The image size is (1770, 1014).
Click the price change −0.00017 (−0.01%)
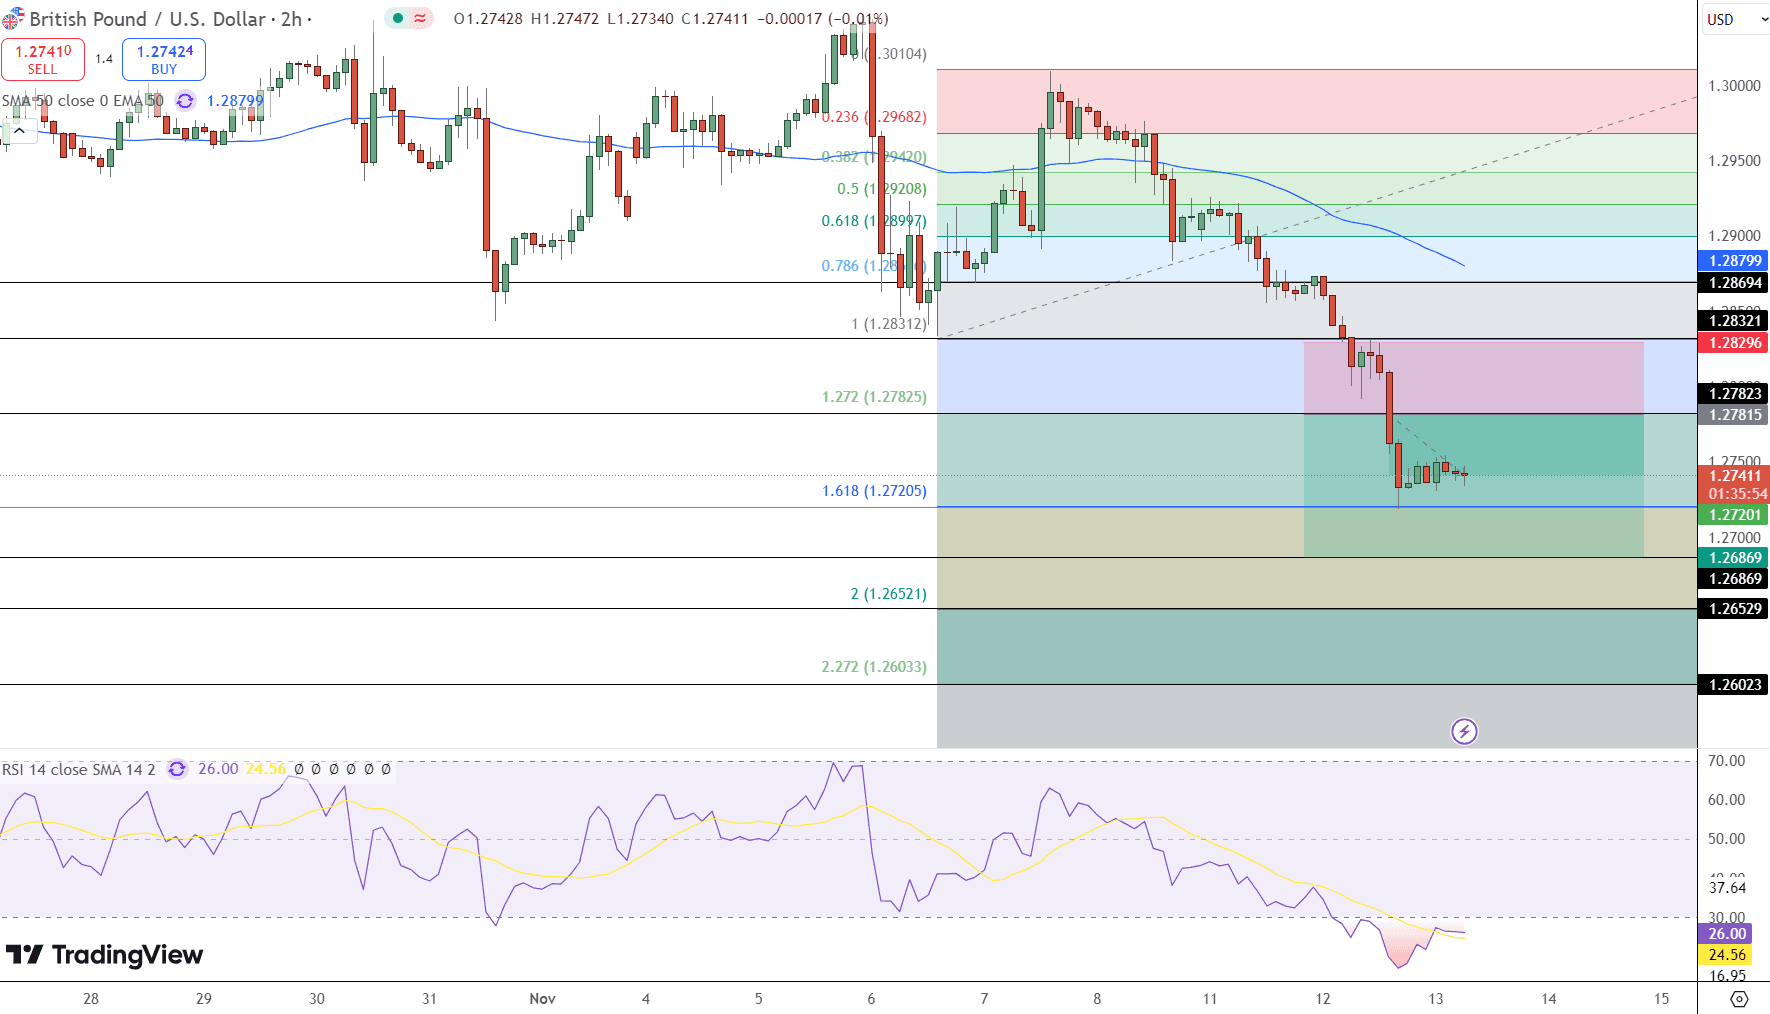click(x=822, y=19)
